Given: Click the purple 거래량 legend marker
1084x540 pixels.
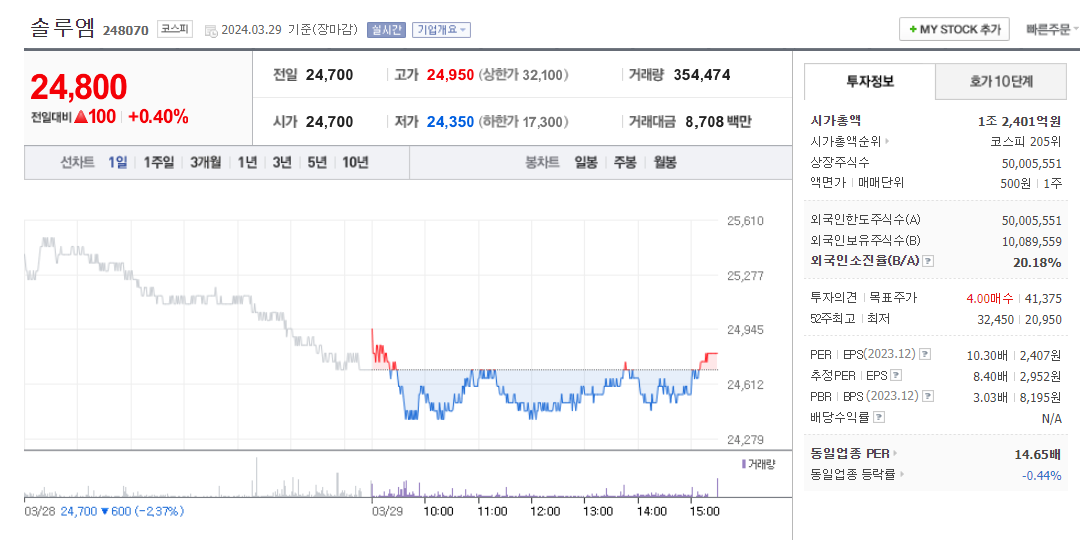Looking at the screenshot, I should pyautogui.click(x=743, y=463).
